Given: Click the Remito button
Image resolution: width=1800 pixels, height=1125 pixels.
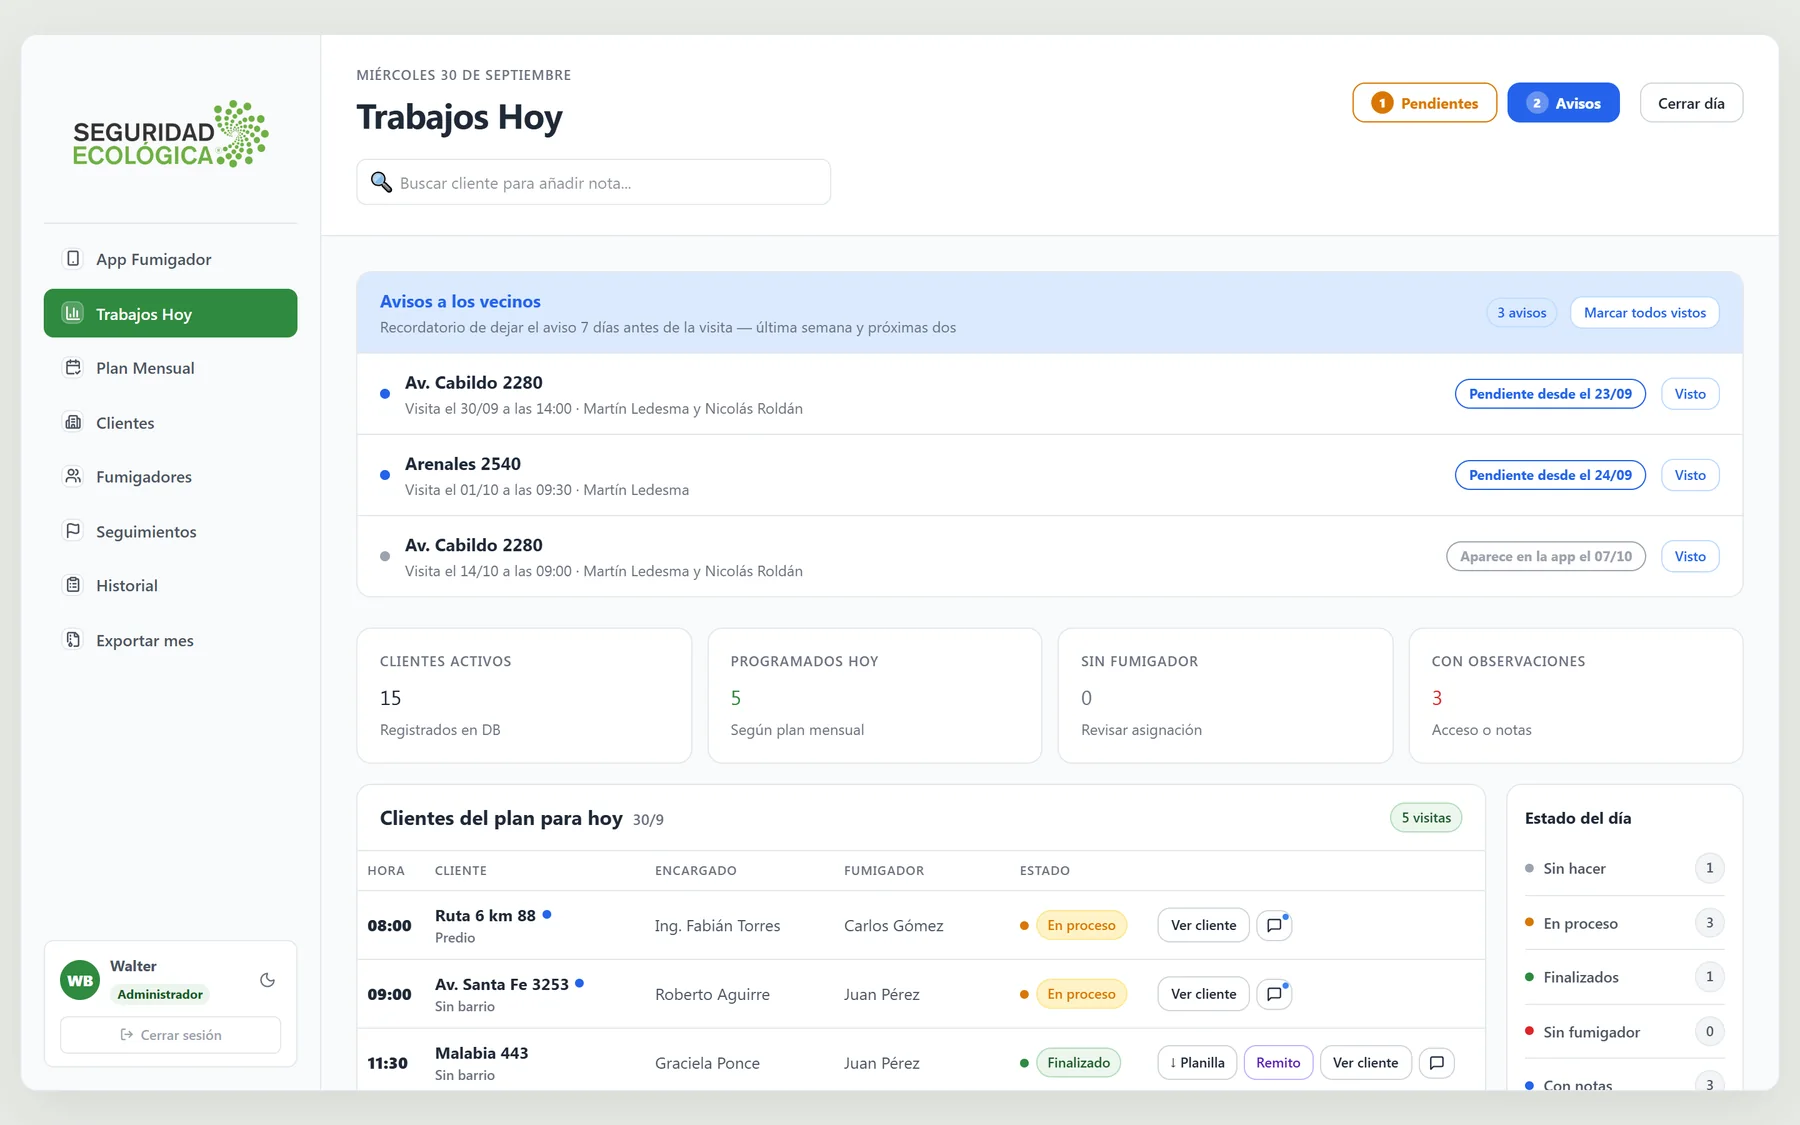Looking at the screenshot, I should click(1278, 1063).
